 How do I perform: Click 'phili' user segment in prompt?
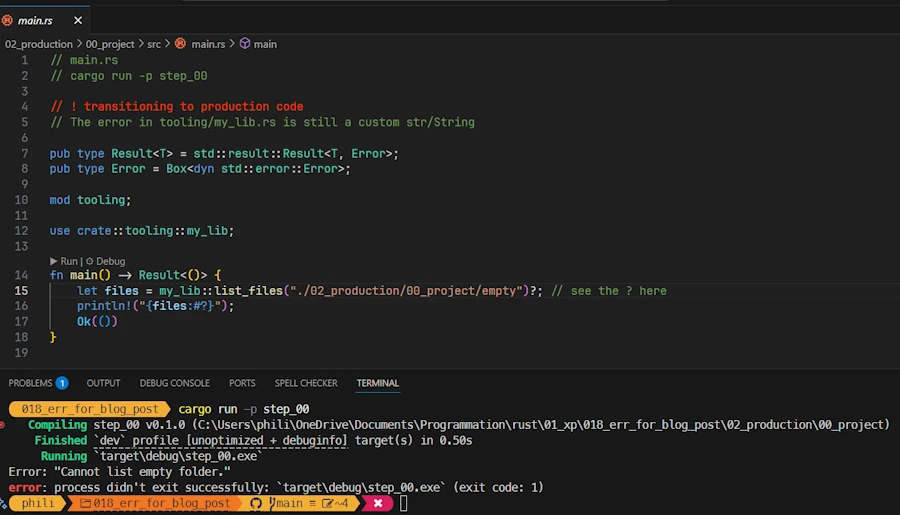click(38, 504)
